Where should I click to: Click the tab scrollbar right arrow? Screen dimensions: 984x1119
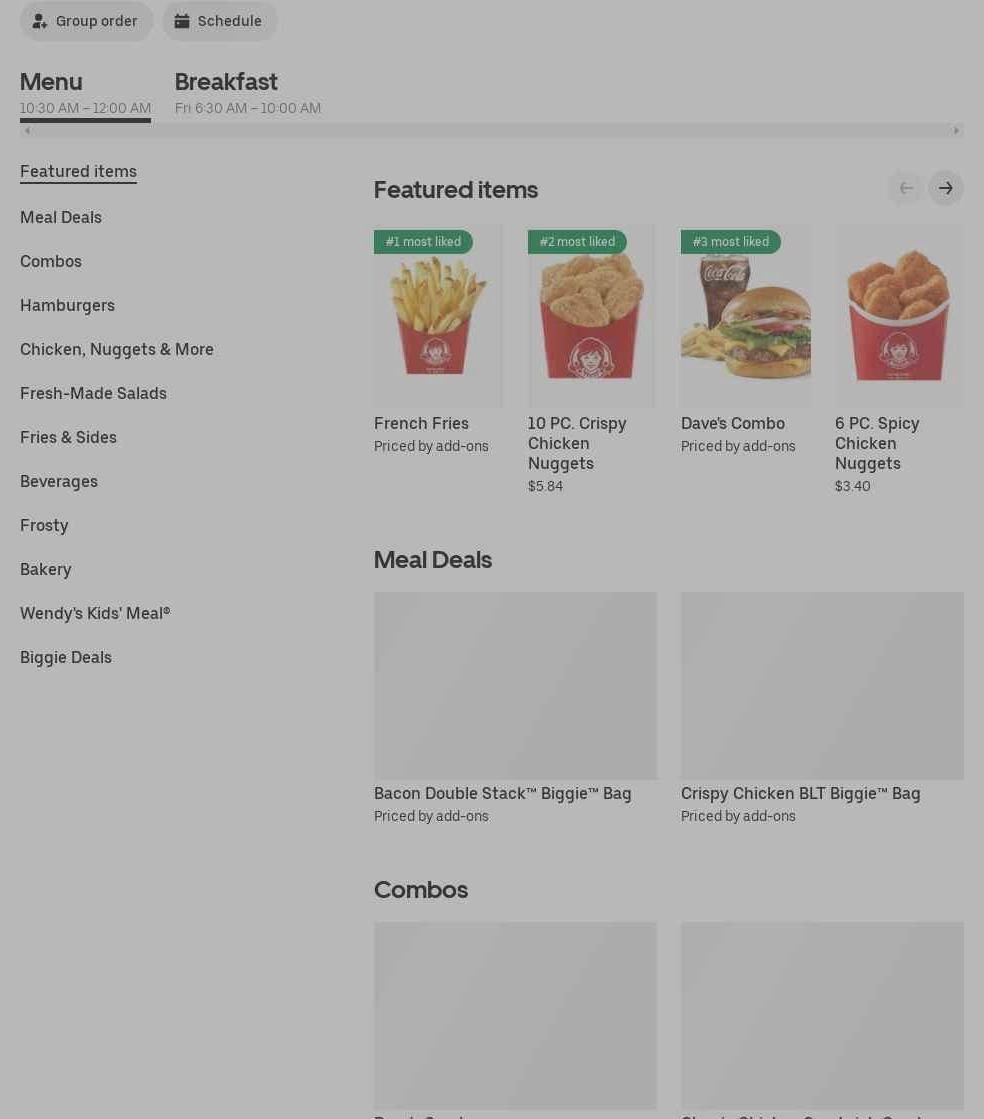pos(956,131)
